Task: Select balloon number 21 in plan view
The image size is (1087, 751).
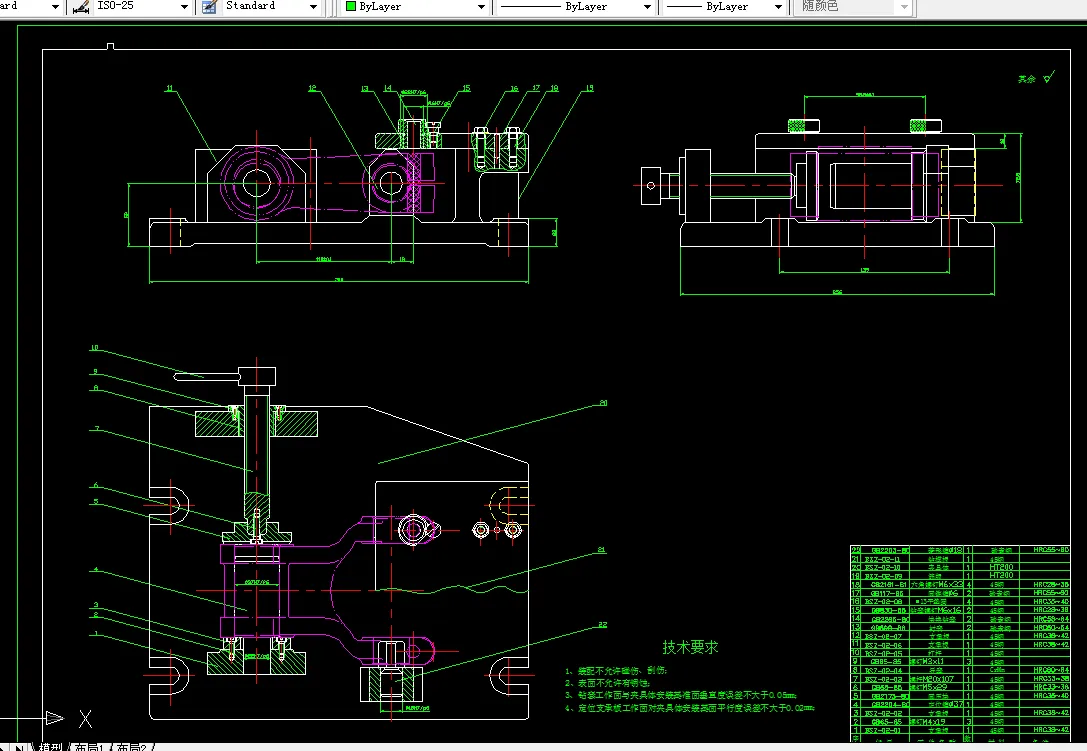Action: (601, 550)
